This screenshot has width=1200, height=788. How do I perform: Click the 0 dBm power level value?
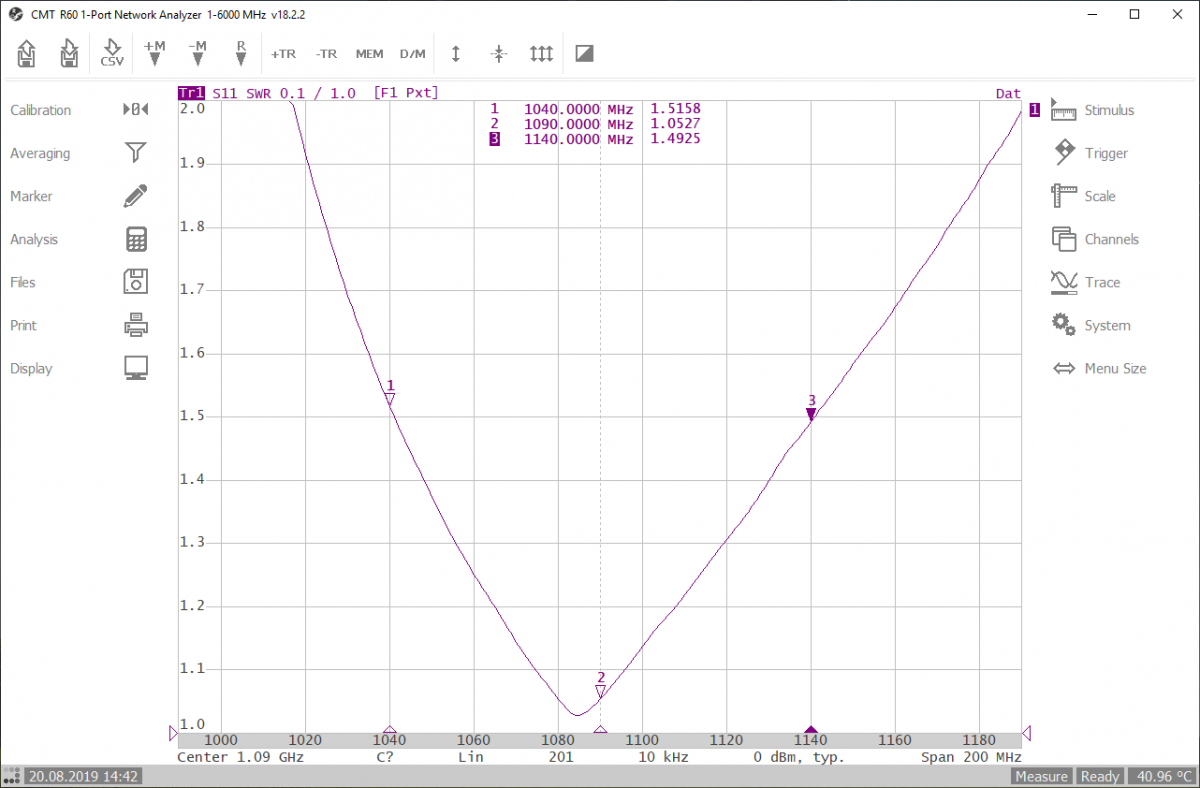[799, 757]
